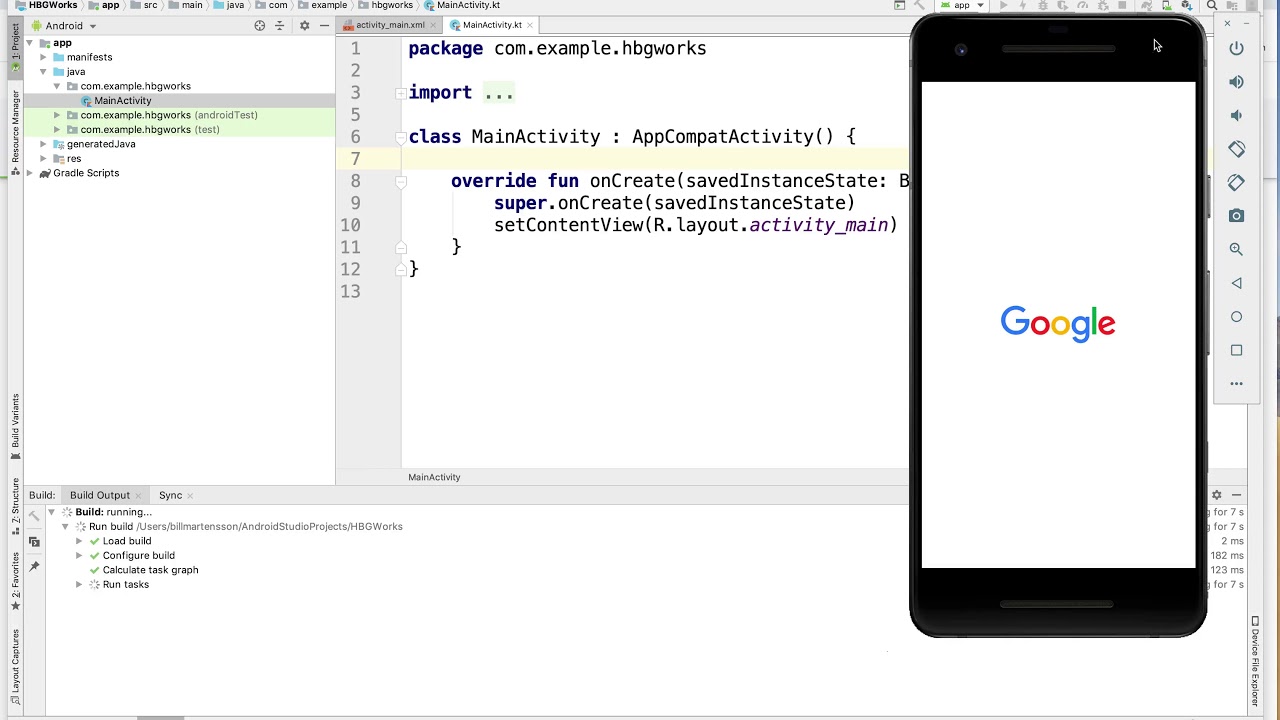Image resolution: width=1280 pixels, height=720 pixels.
Task: Expand the com.example.hbgworks (androidTest) arrow
Action: tap(58, 115)
